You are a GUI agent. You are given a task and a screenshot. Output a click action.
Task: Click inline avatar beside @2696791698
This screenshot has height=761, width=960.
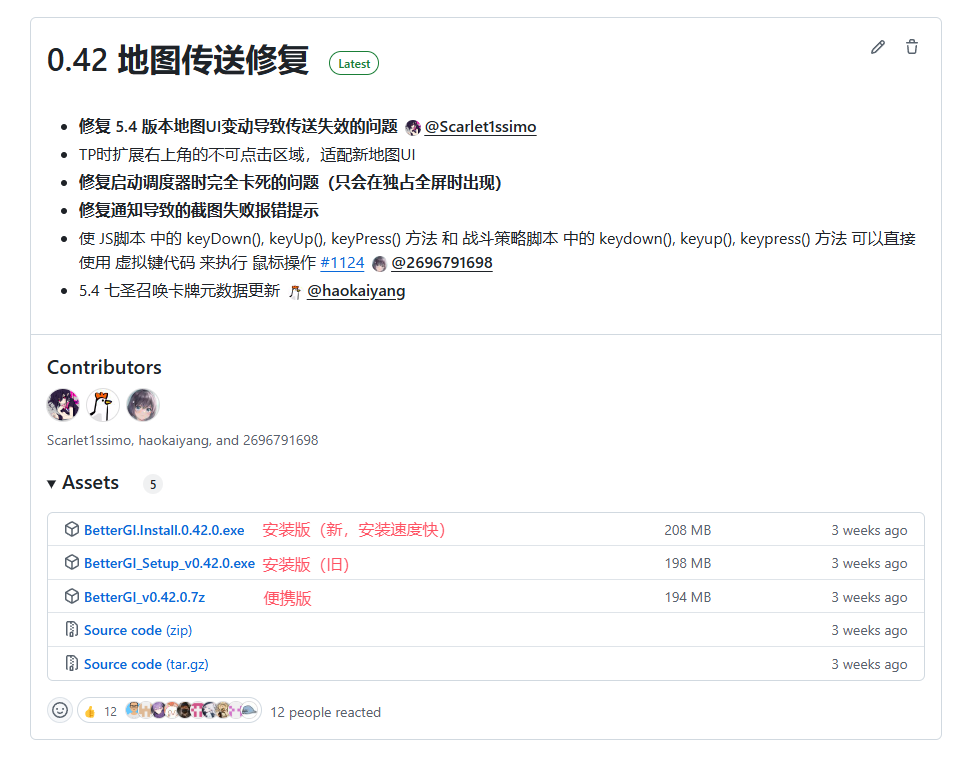[x=380, y=264]
